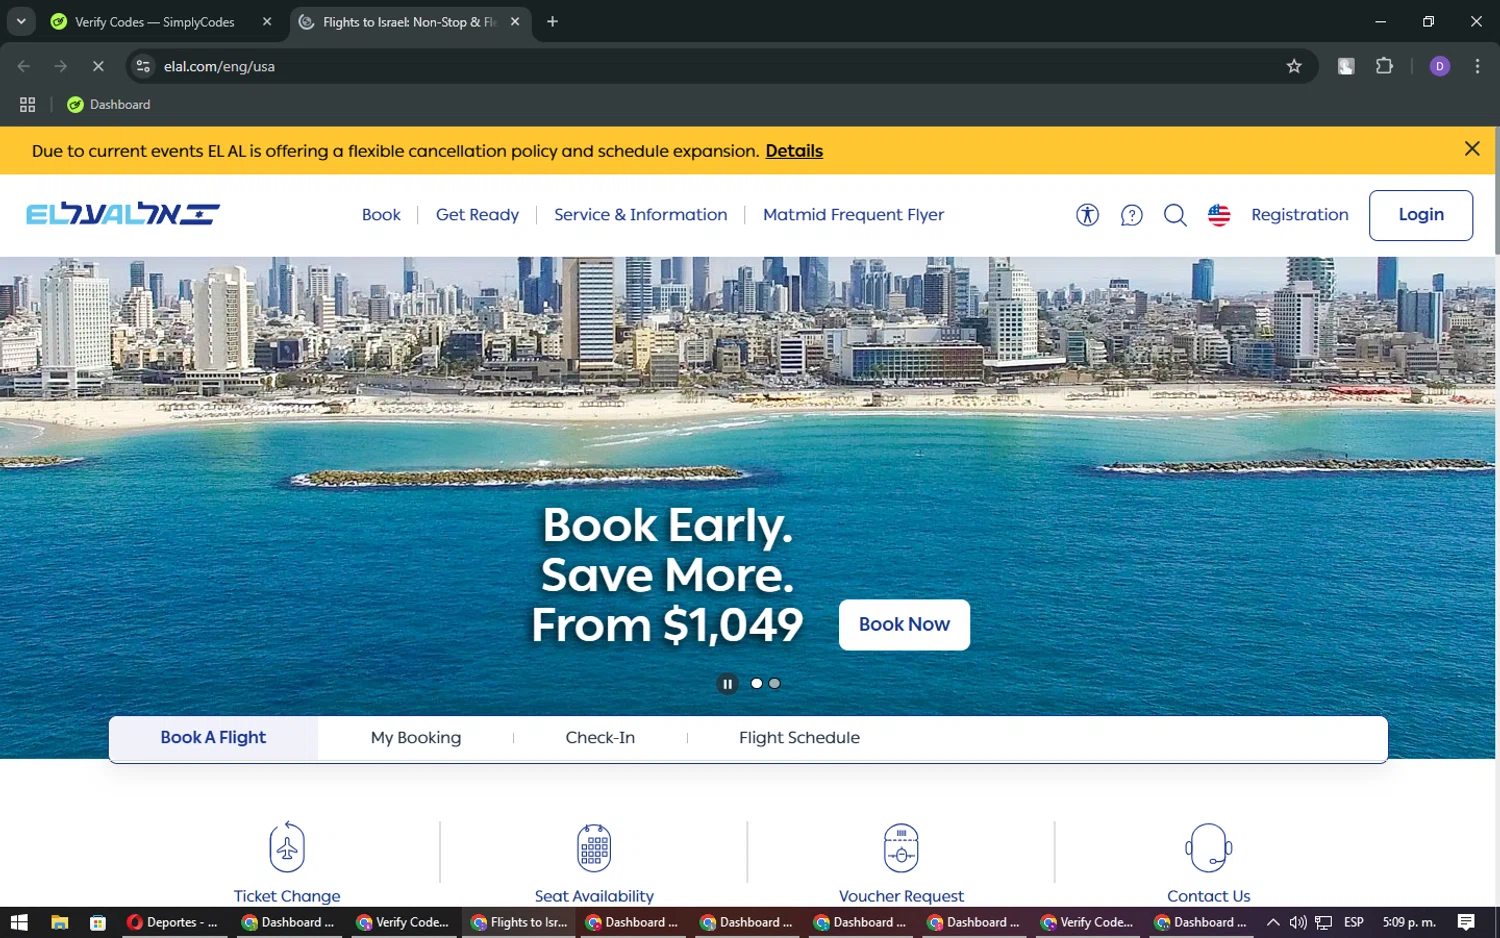Close the Verify Codes tab
This screenshot has width=1500, height=938.
[x=267, y=21]
